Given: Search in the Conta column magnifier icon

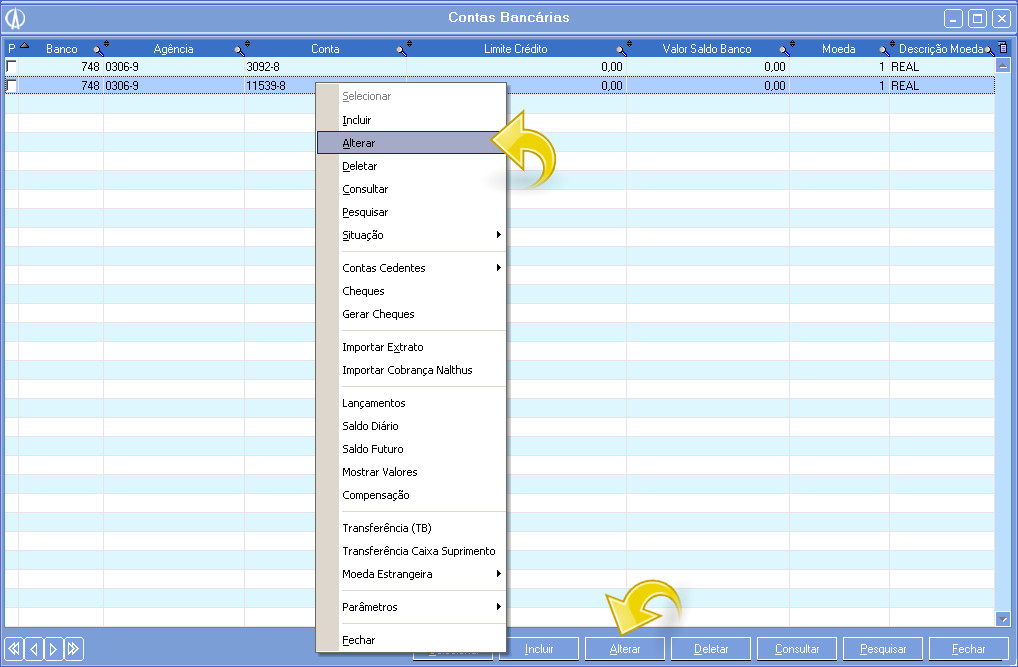Looking at the screenshot, I should [401, 50].
